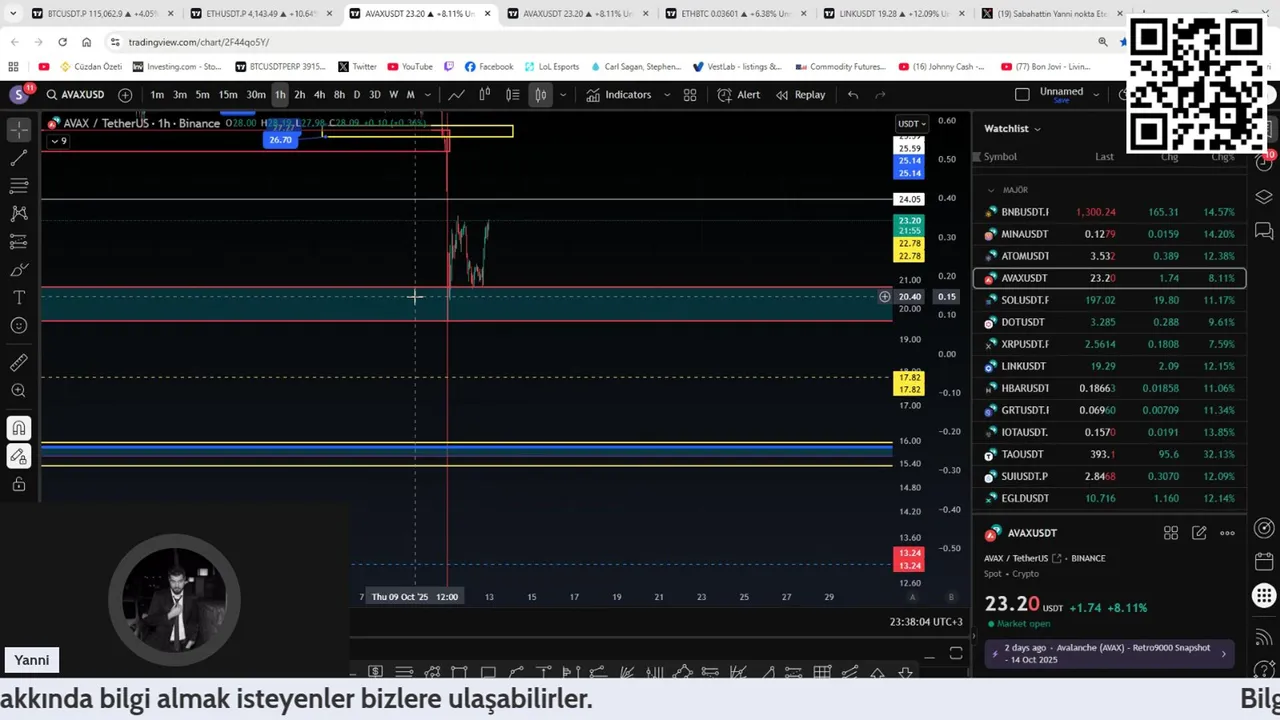Click the plus on the price axis
The height and width of the screenshot is (720, 1280).
pyautogui.click(x=884, y=297)
